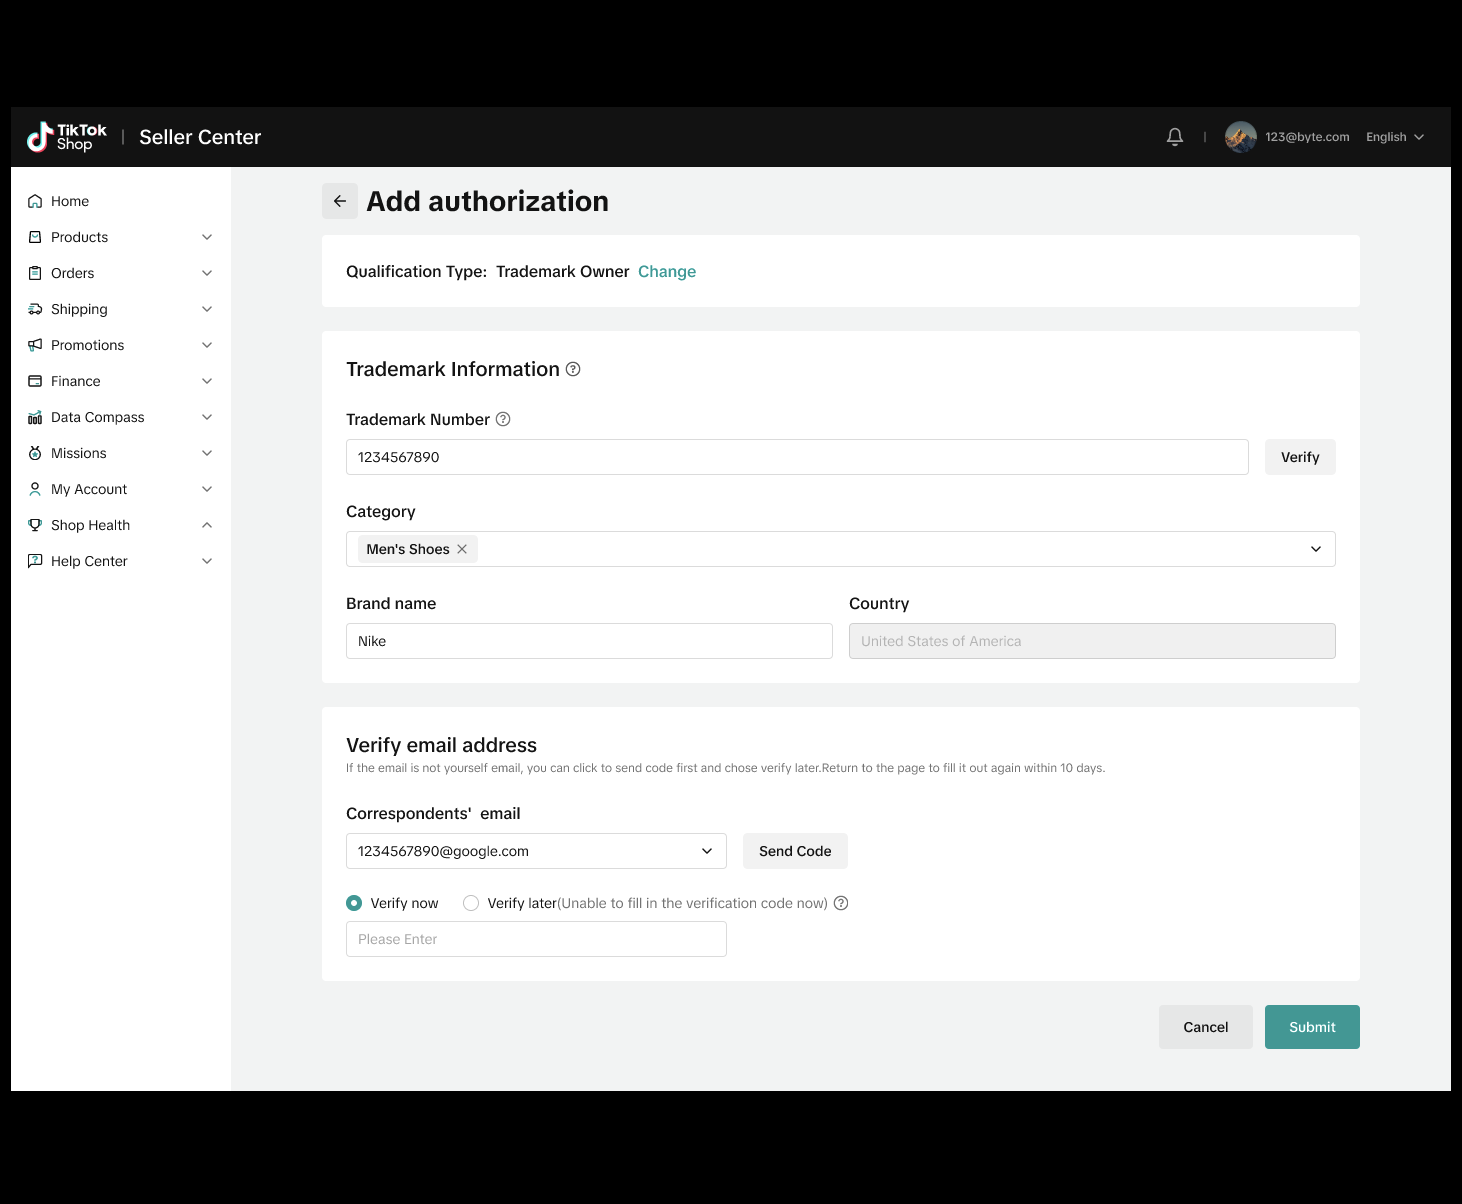Open the user profile avatar
1462x1204 pixels.
(1240, 137)
